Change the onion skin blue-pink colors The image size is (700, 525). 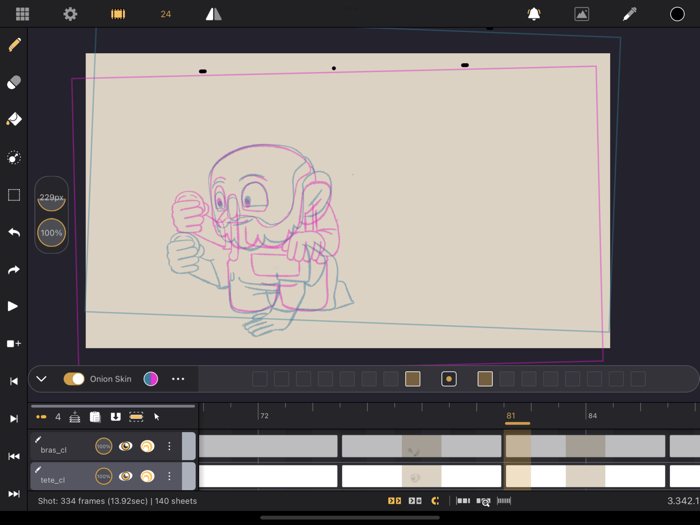pos(151,379)
